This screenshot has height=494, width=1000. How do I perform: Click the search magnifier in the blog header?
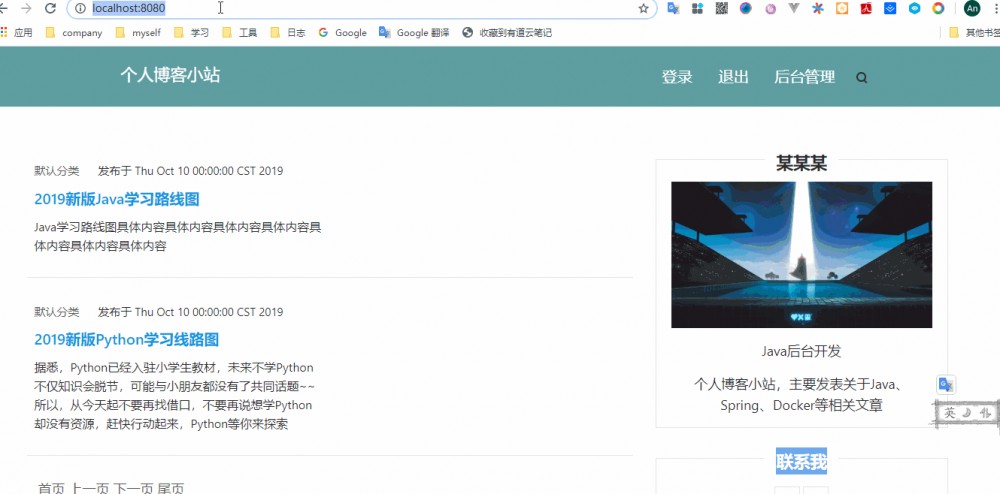(862, 78)
